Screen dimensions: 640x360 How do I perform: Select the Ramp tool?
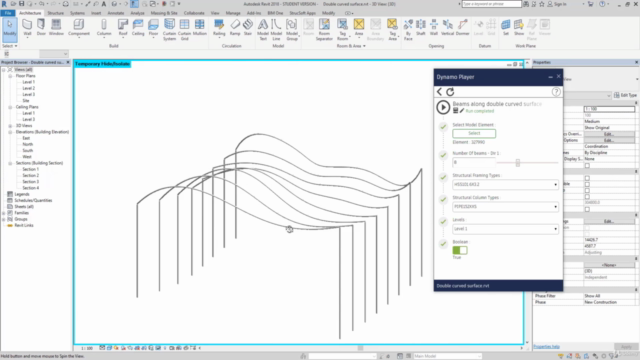tap(235, 28)
